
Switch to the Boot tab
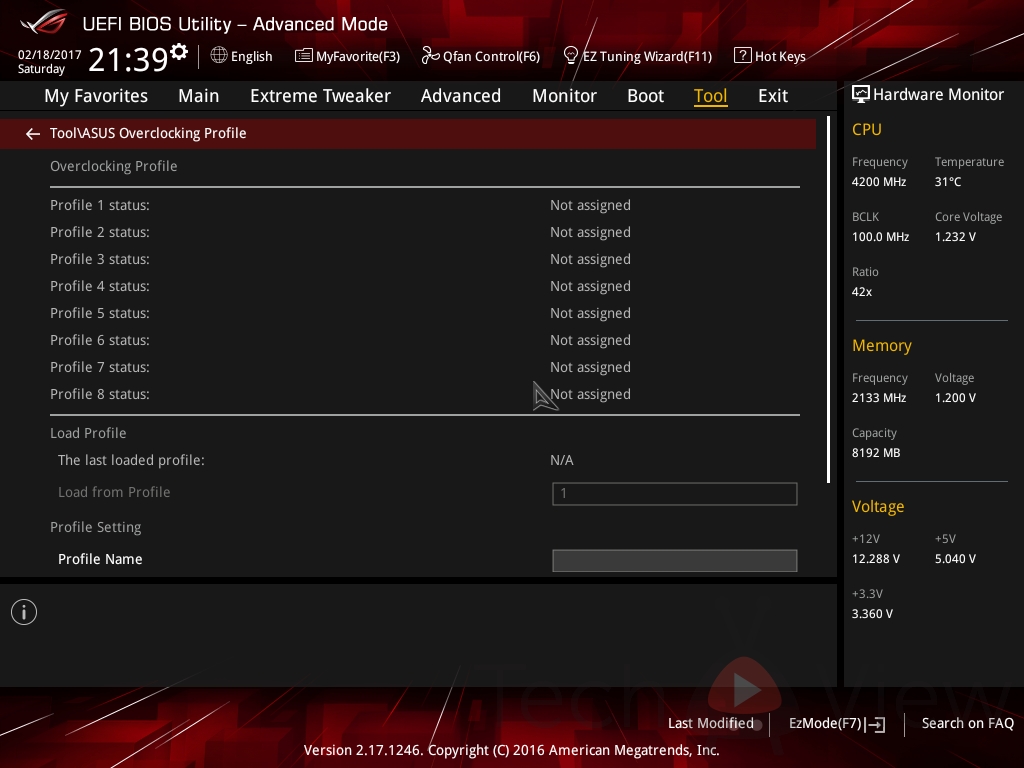coord(645,96)
